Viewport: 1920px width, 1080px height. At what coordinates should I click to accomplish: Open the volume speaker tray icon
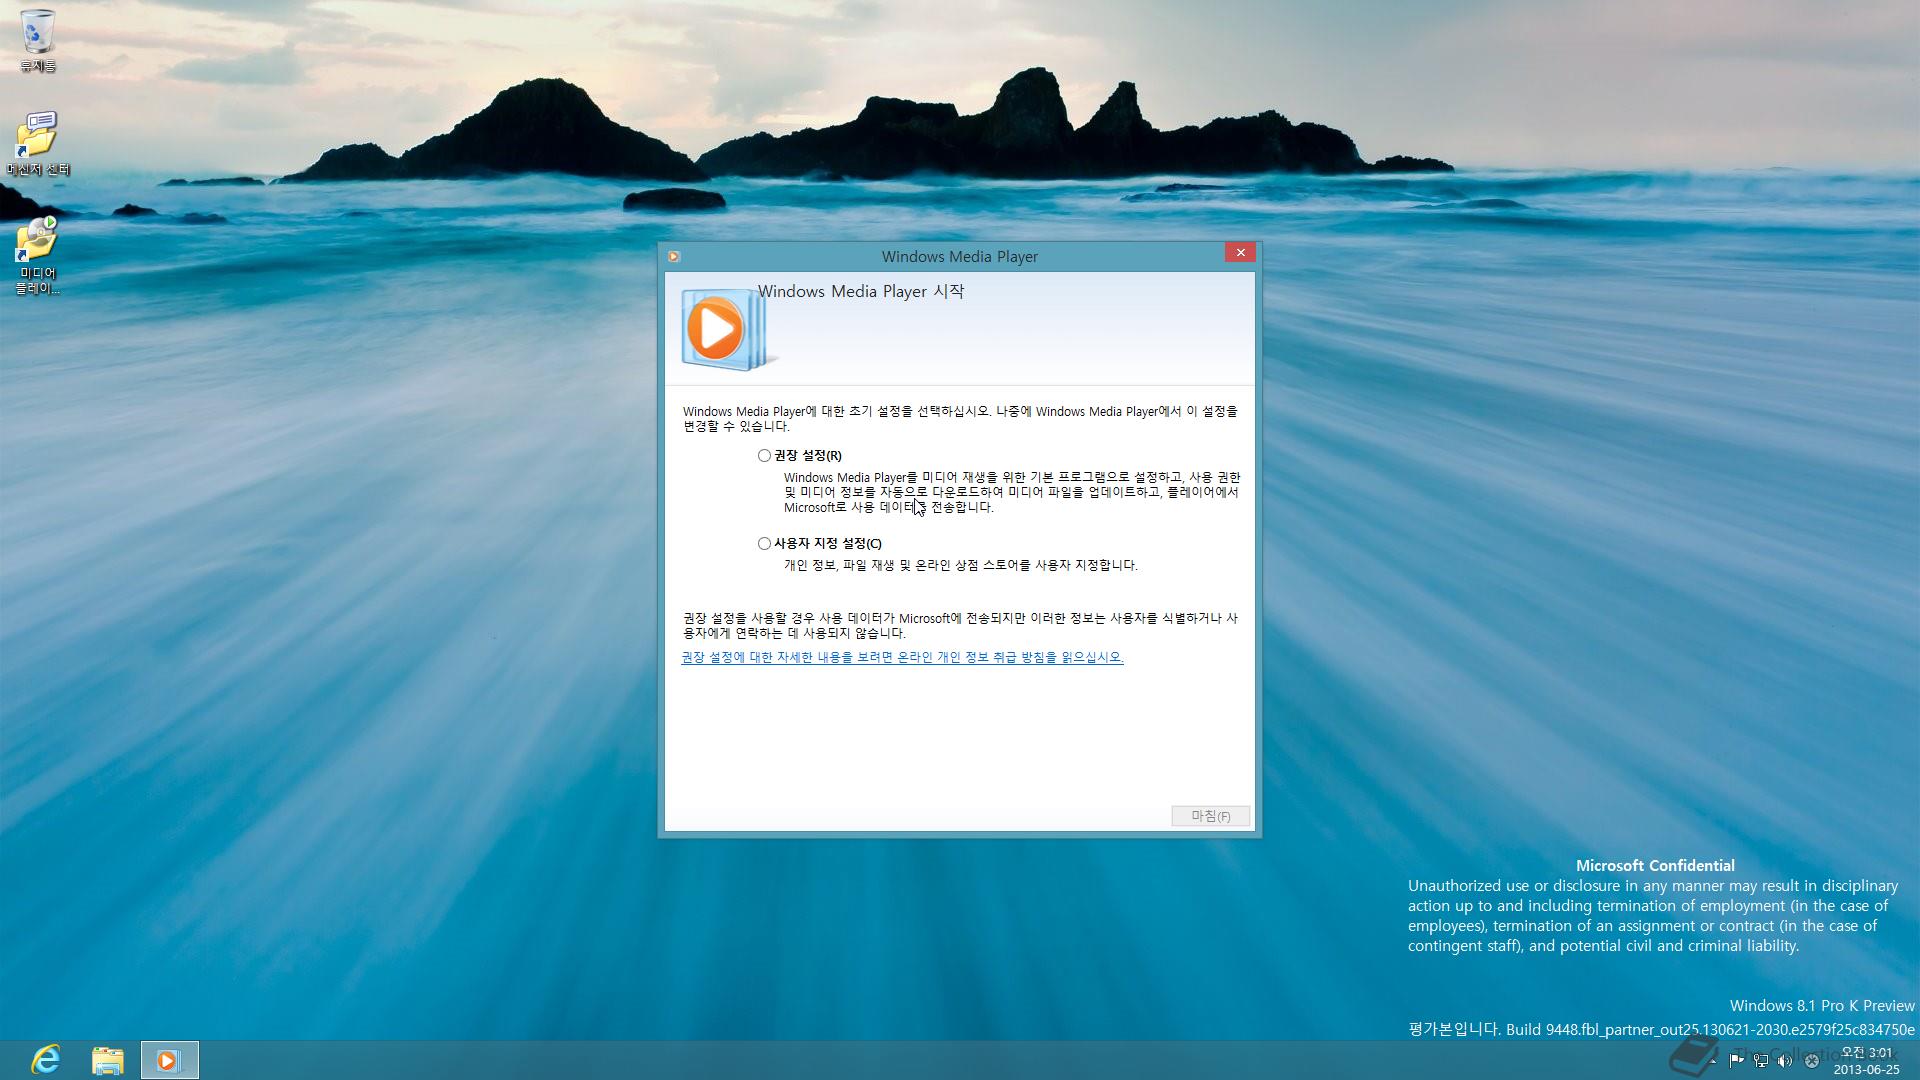(1785, 1061)
